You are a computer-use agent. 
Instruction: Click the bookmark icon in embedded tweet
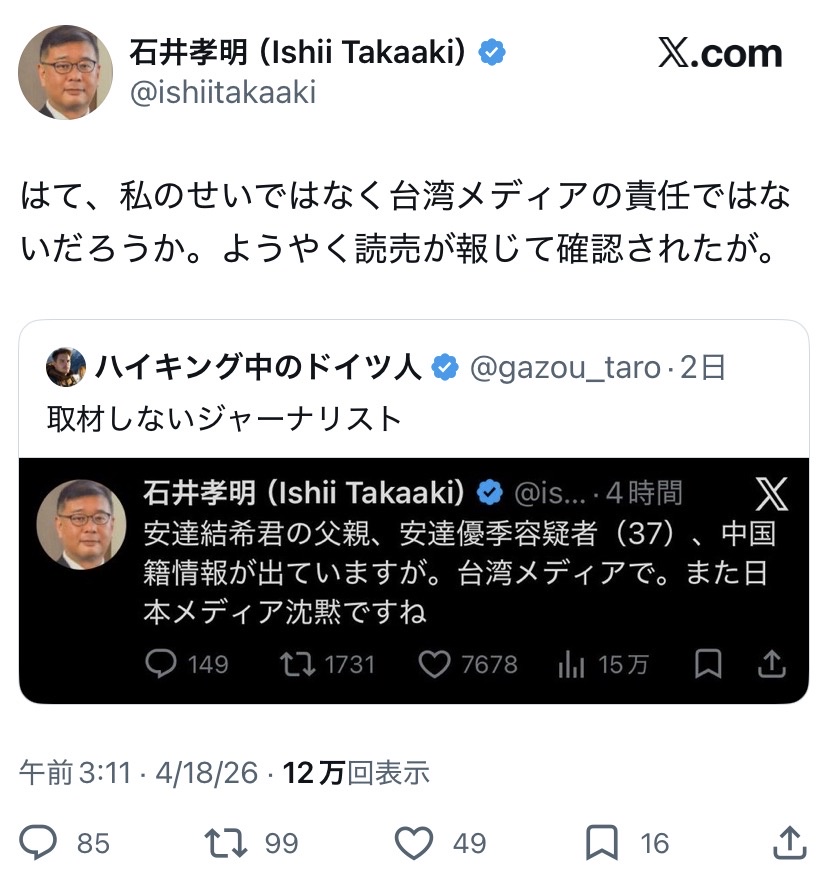click(x=708, y=664)
